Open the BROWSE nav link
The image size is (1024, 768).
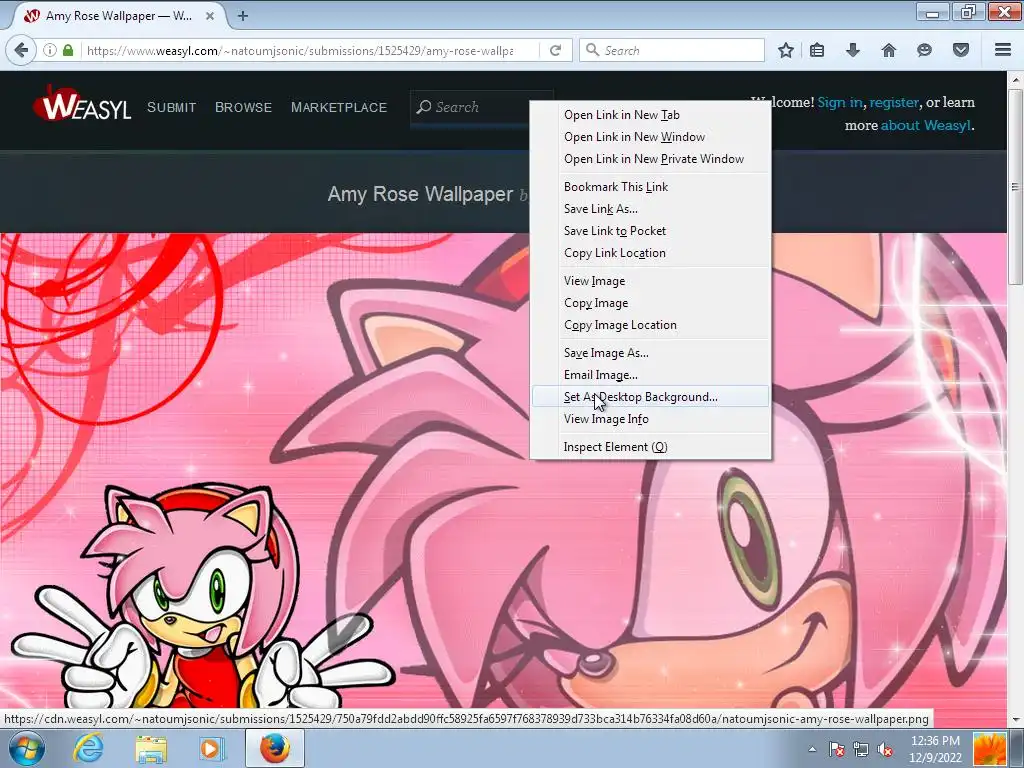[244, 108]
